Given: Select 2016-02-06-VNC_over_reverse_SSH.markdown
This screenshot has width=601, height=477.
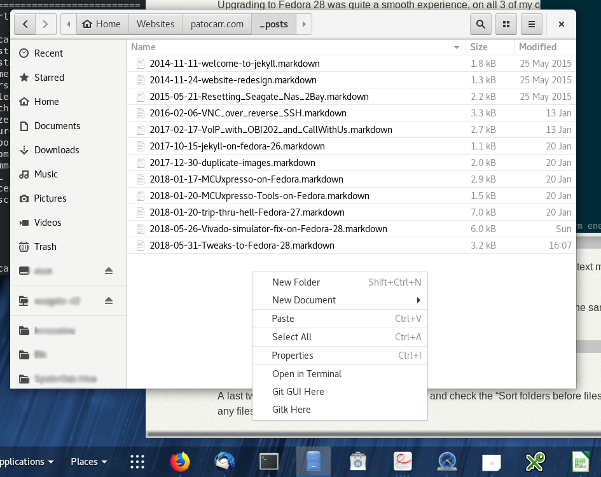Looking at the screenshot, I should coord(351,113).
